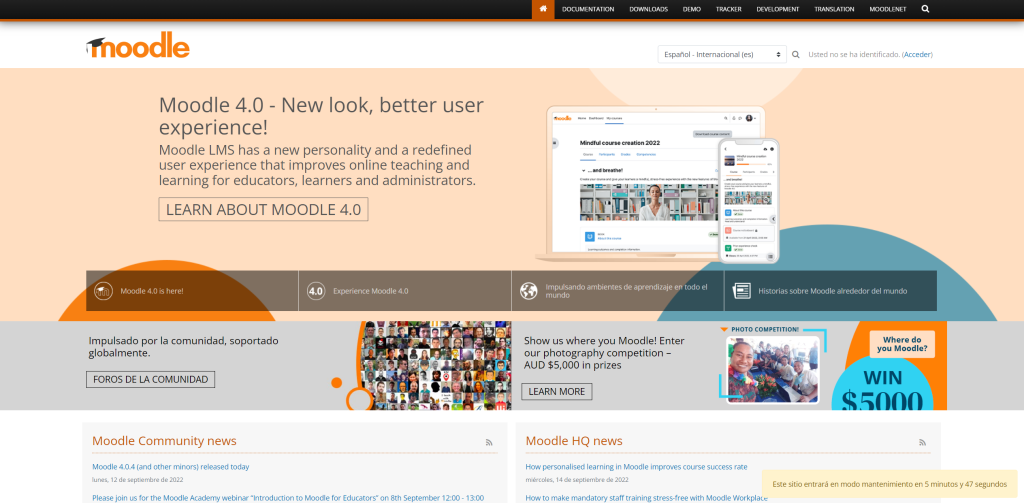Open Impulsando ambientes de aprendizaje tile

tap(618, 291)
